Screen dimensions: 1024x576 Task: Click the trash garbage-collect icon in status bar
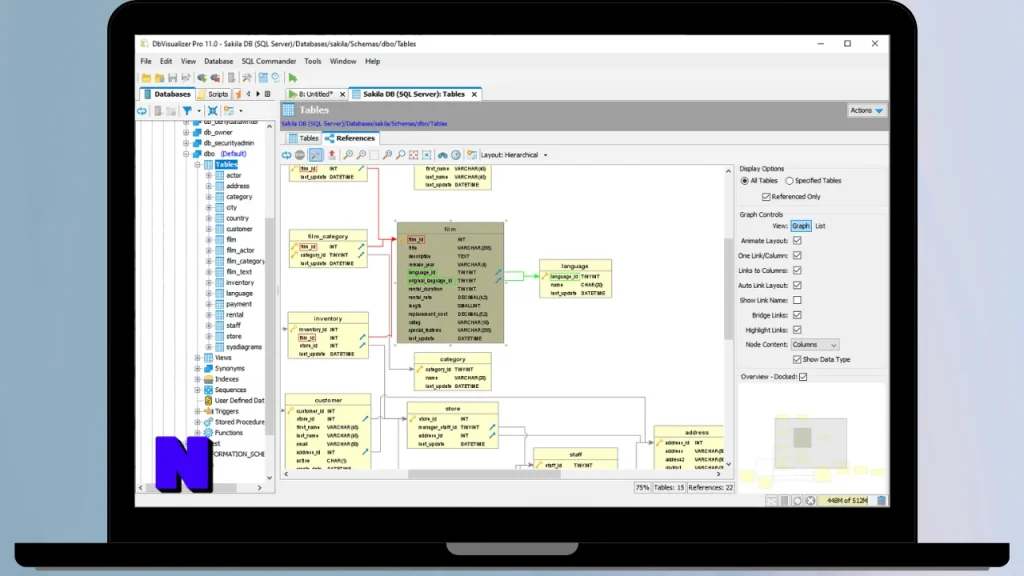(x=882, y=500)
